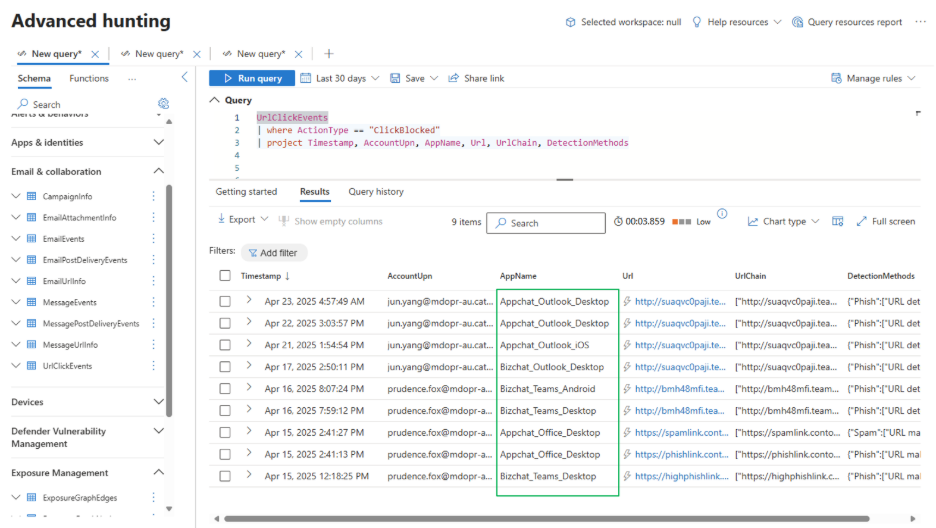936x528 pixels.
Task: Close the first New query tab
Action: (x=95, y=54)
